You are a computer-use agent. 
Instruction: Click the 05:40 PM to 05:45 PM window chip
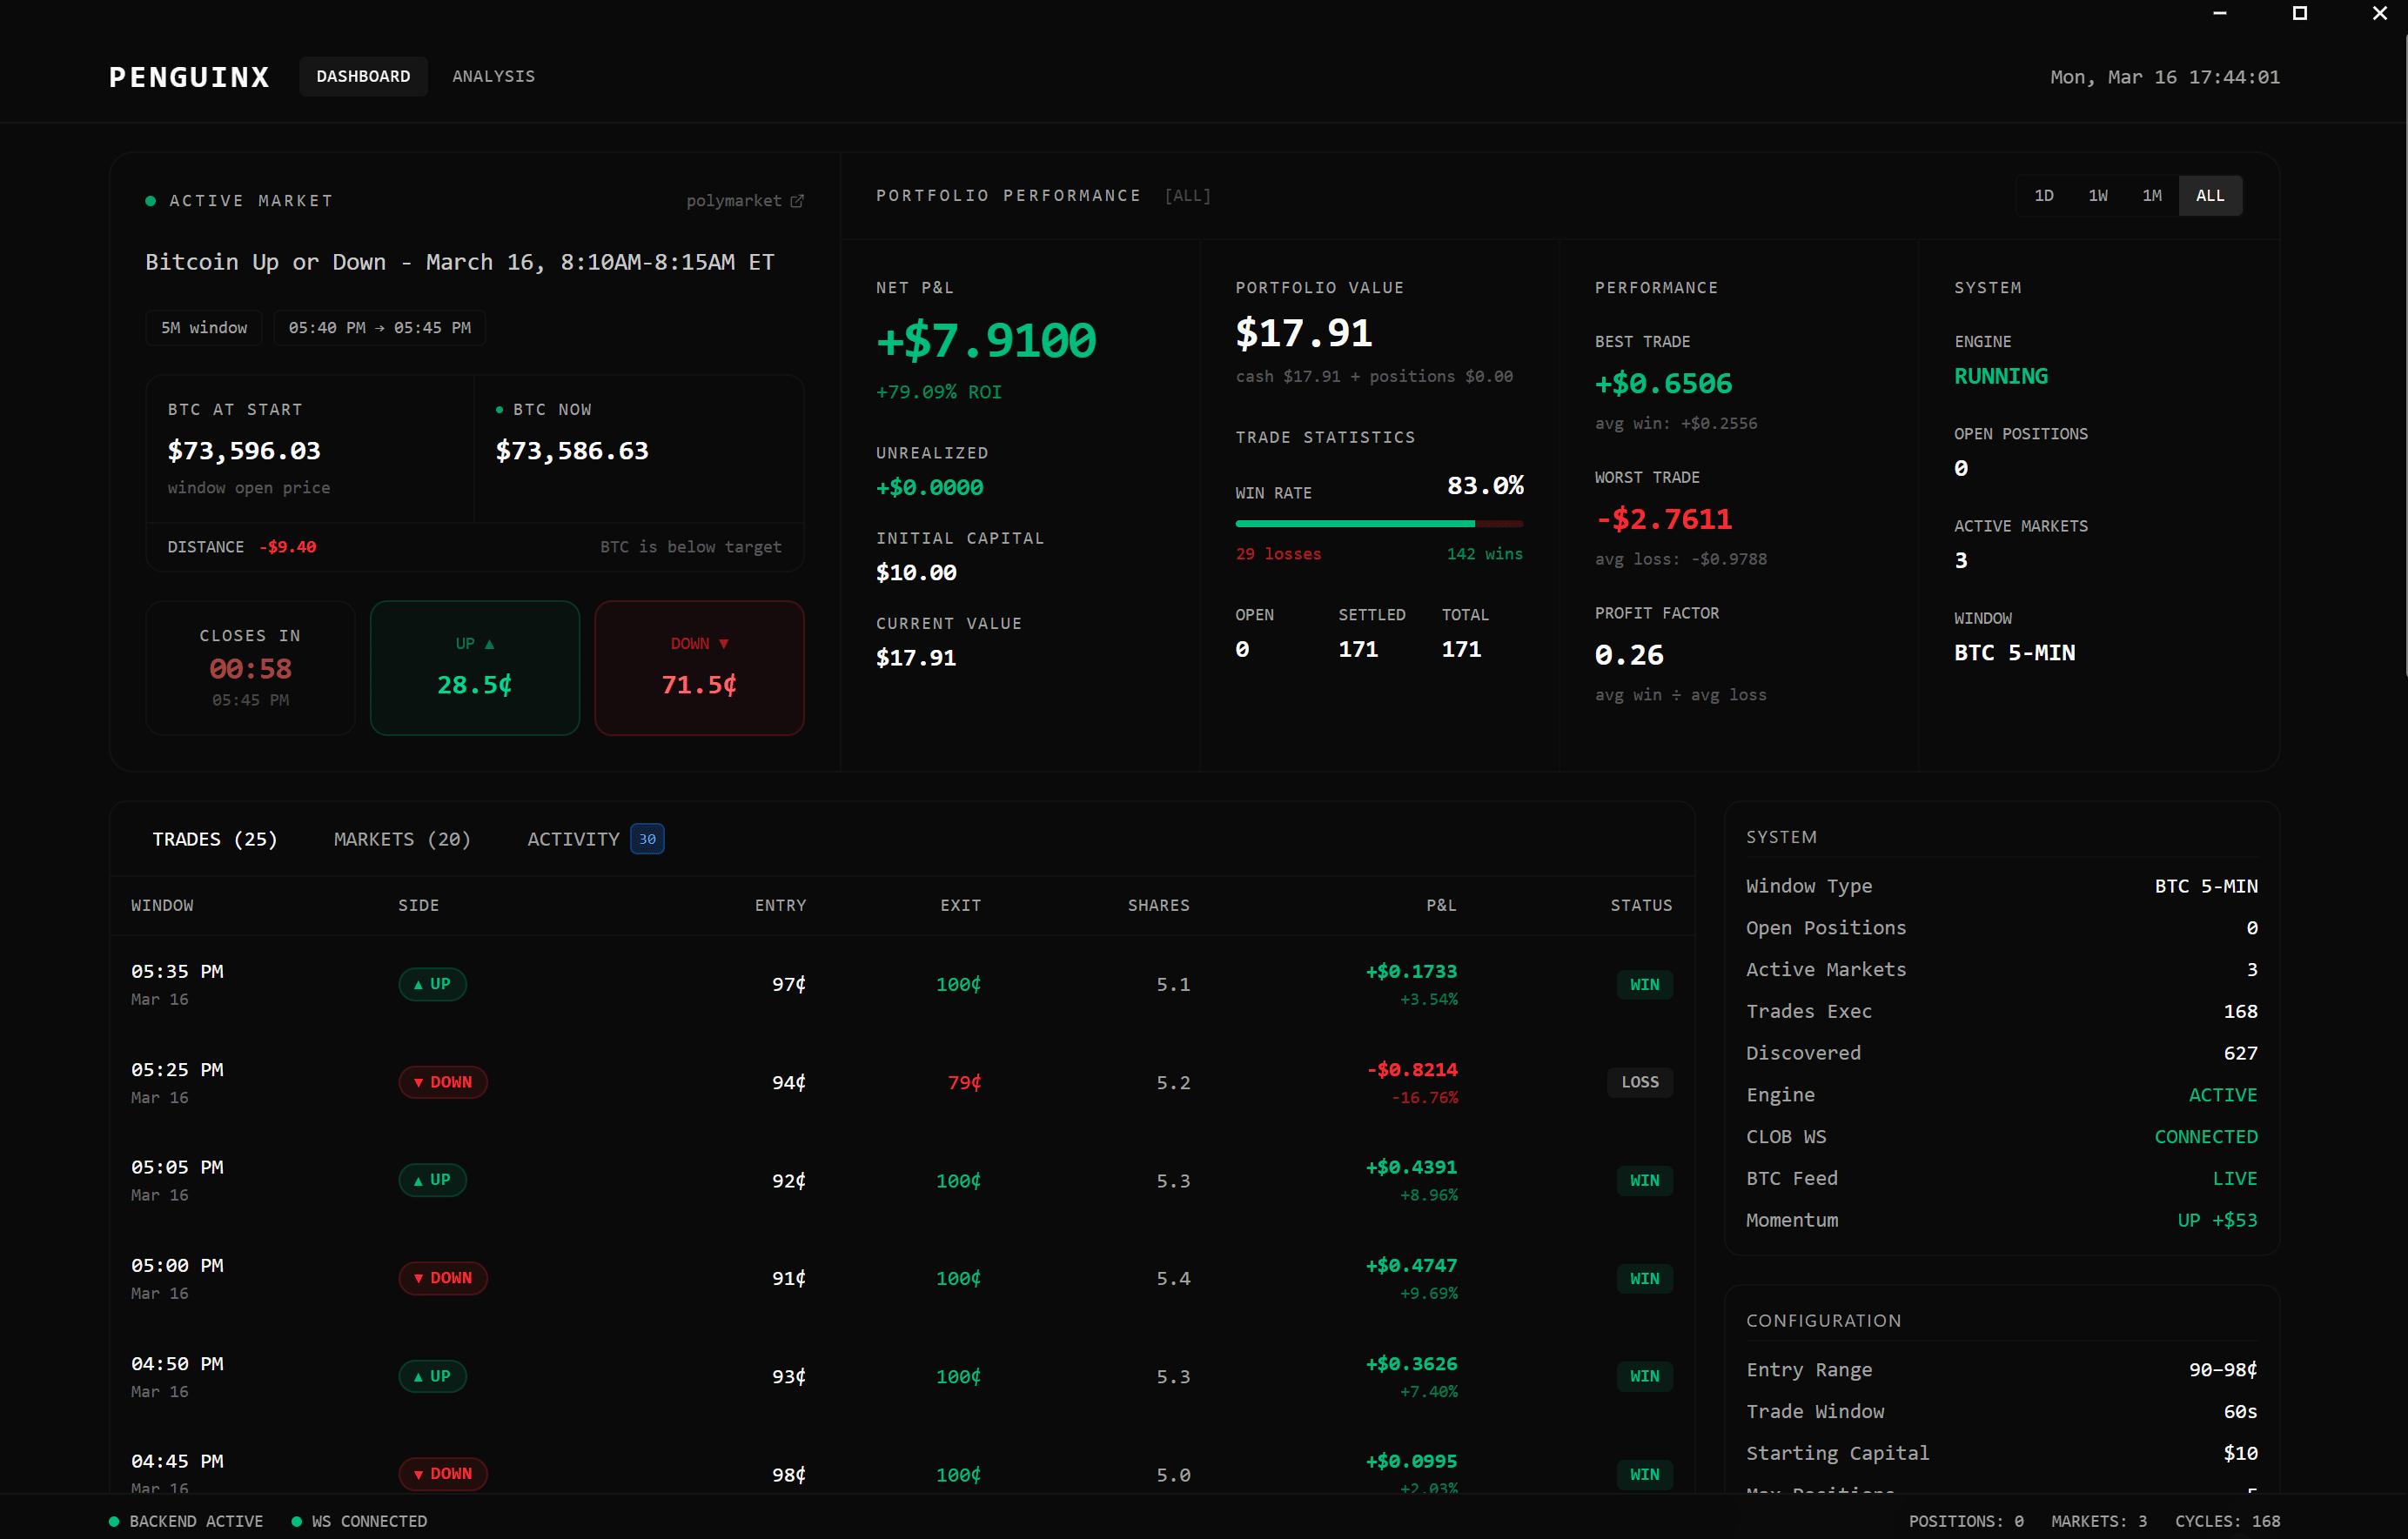coord(380,327)
